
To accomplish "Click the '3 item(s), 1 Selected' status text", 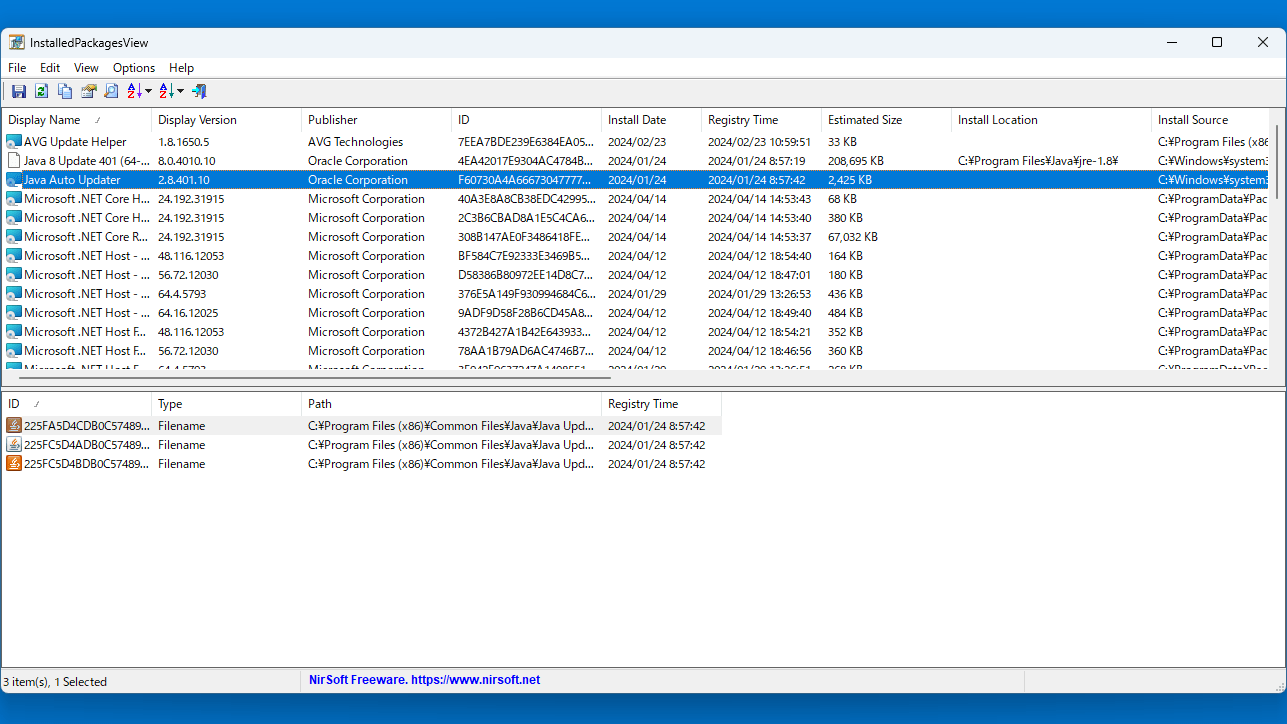I will coord(55,681).
